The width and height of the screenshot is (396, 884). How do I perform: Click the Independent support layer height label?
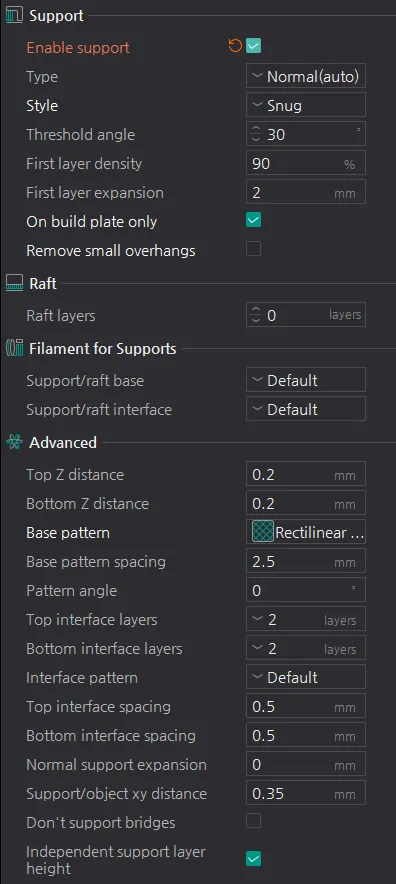click(x=116, y=860)
